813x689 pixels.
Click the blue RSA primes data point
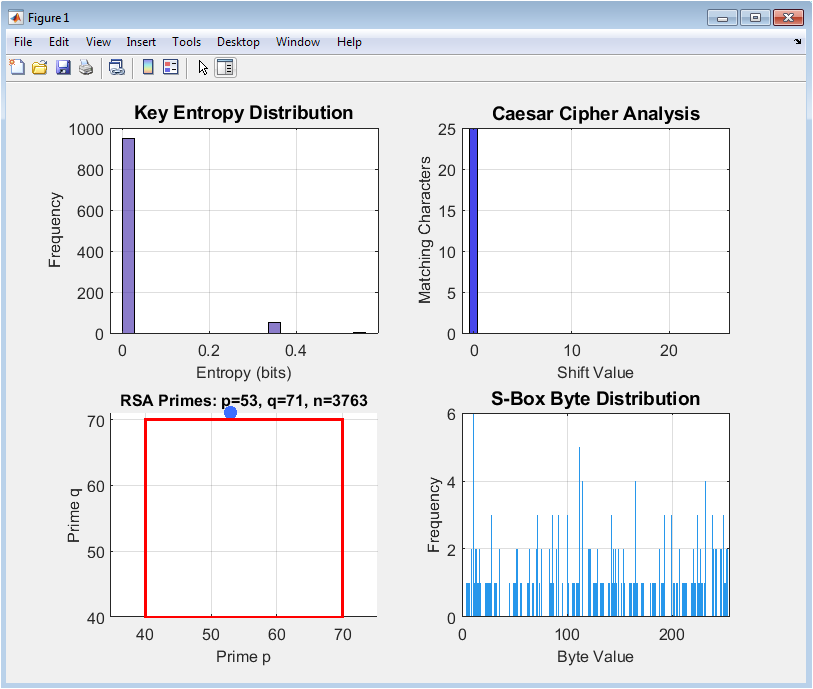point(230,412)
